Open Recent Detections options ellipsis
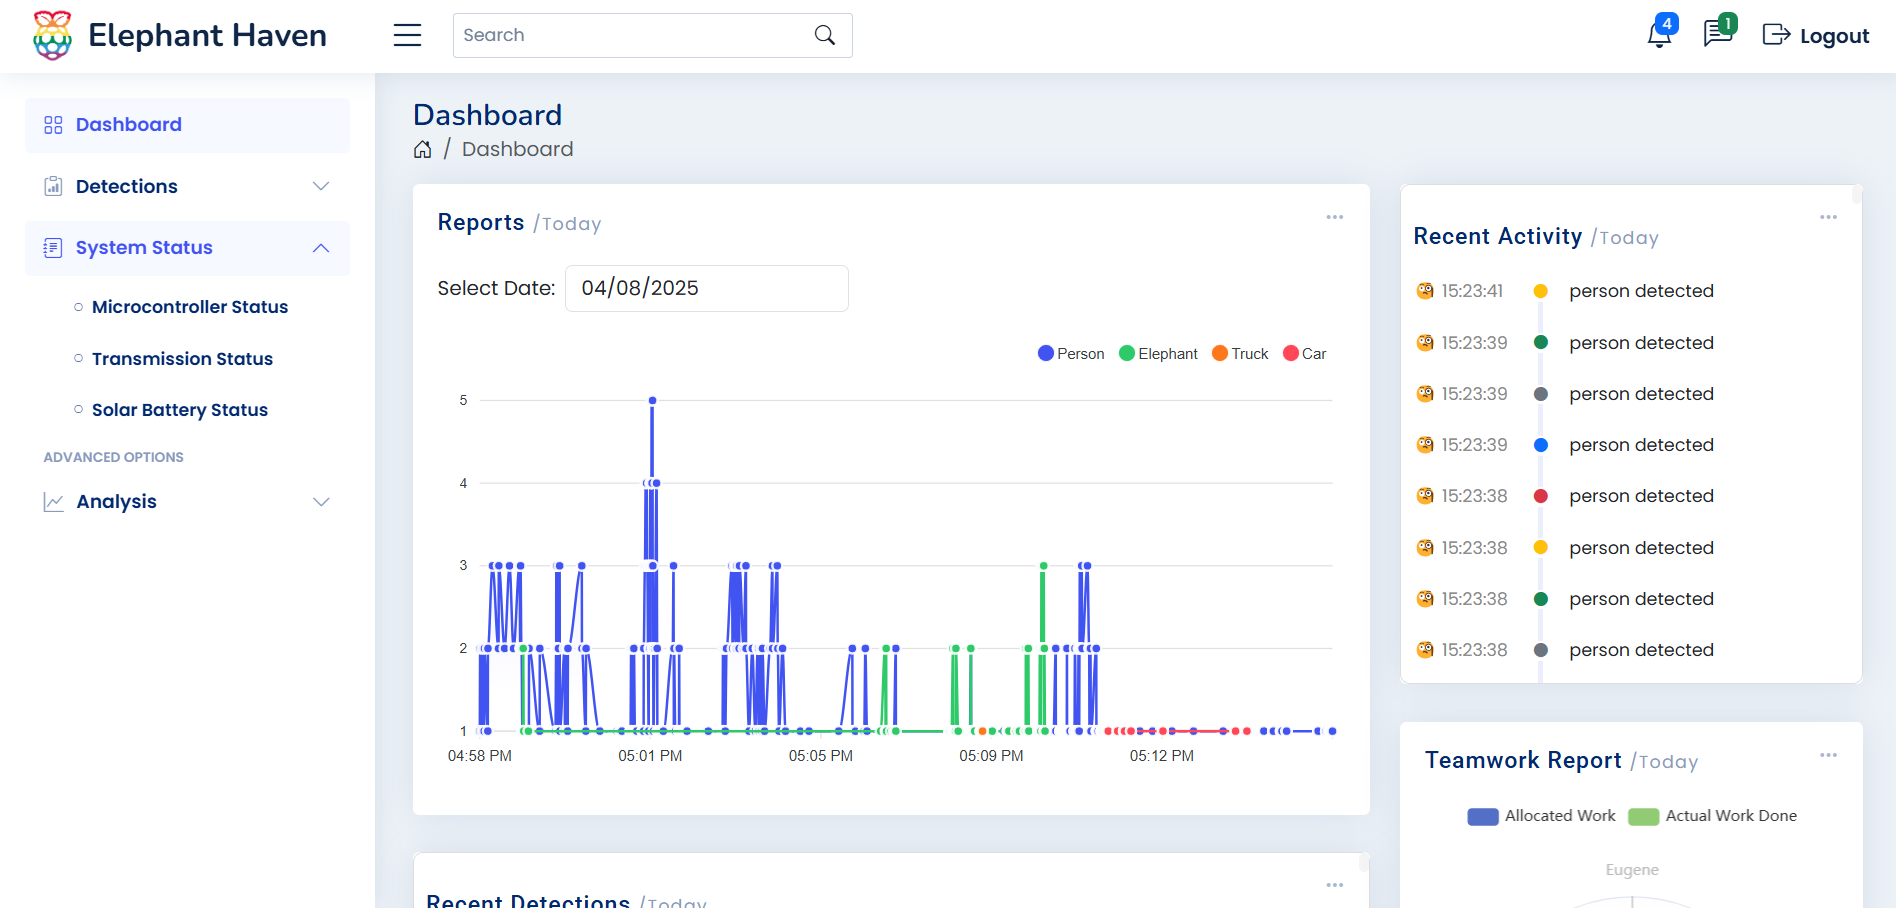The image size is (1896, 908). click(1335, 885)
